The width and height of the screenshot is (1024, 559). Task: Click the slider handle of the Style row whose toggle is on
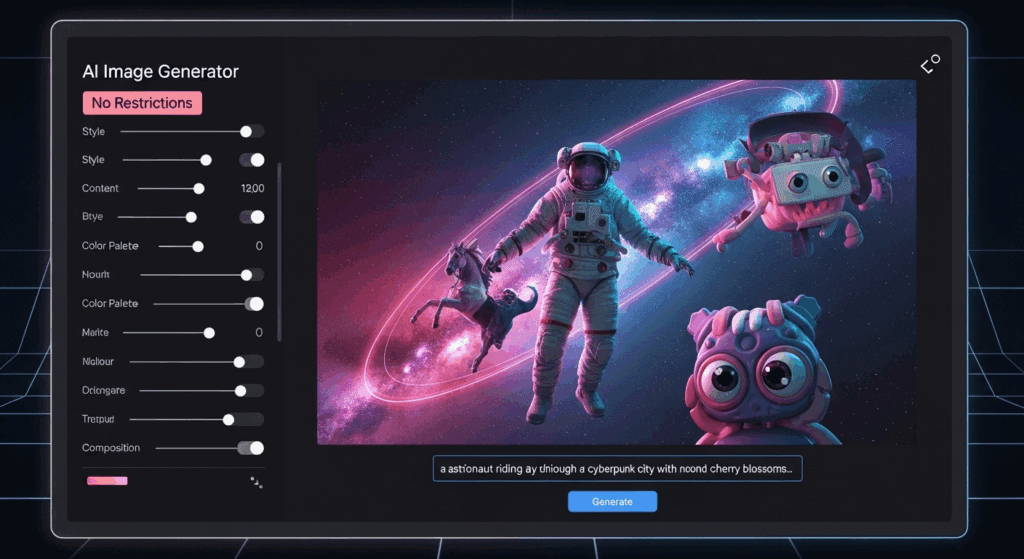[206, 160]
